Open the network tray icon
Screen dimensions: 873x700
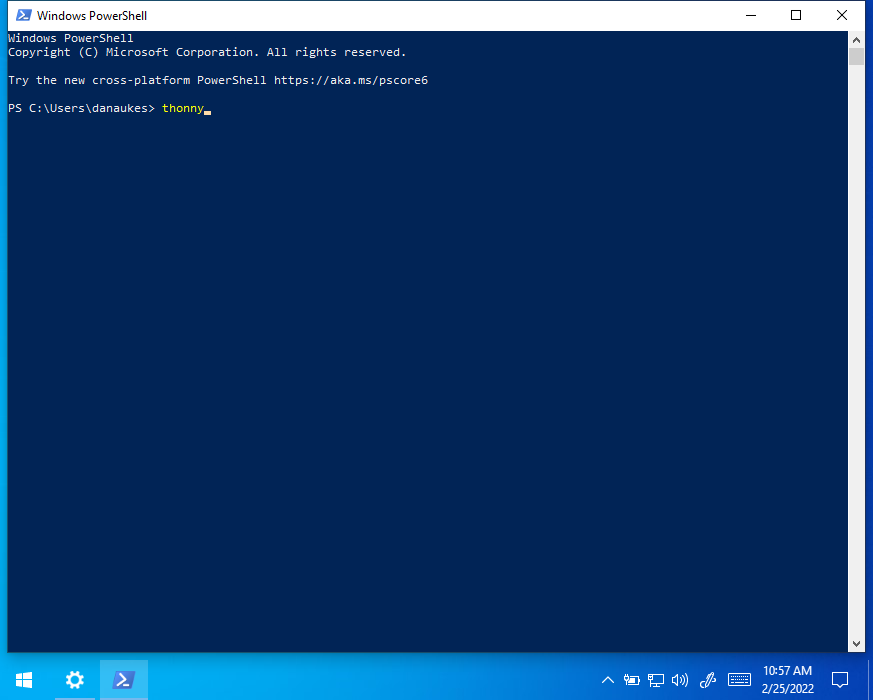point(656,680)
